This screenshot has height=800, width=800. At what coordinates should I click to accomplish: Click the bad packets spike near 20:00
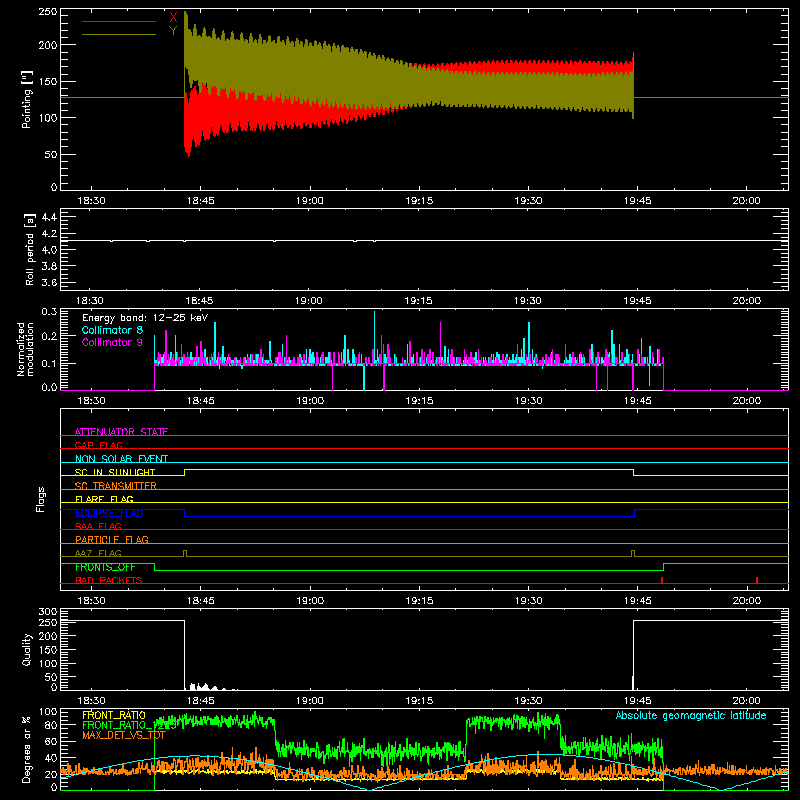tap(757, 580)
